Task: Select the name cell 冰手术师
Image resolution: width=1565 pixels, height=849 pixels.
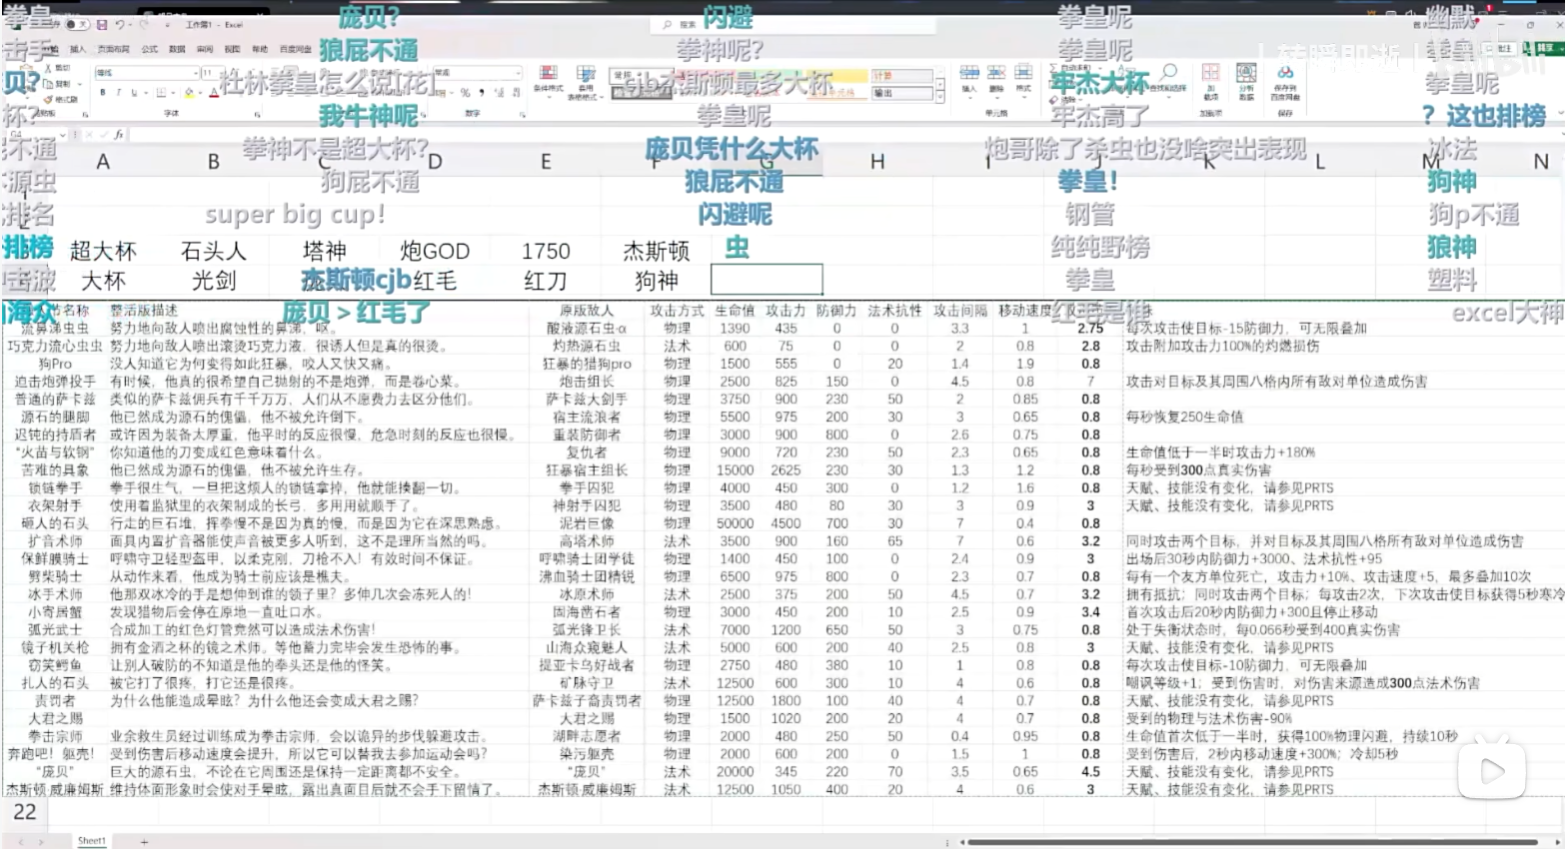Action: click(55, 594)
